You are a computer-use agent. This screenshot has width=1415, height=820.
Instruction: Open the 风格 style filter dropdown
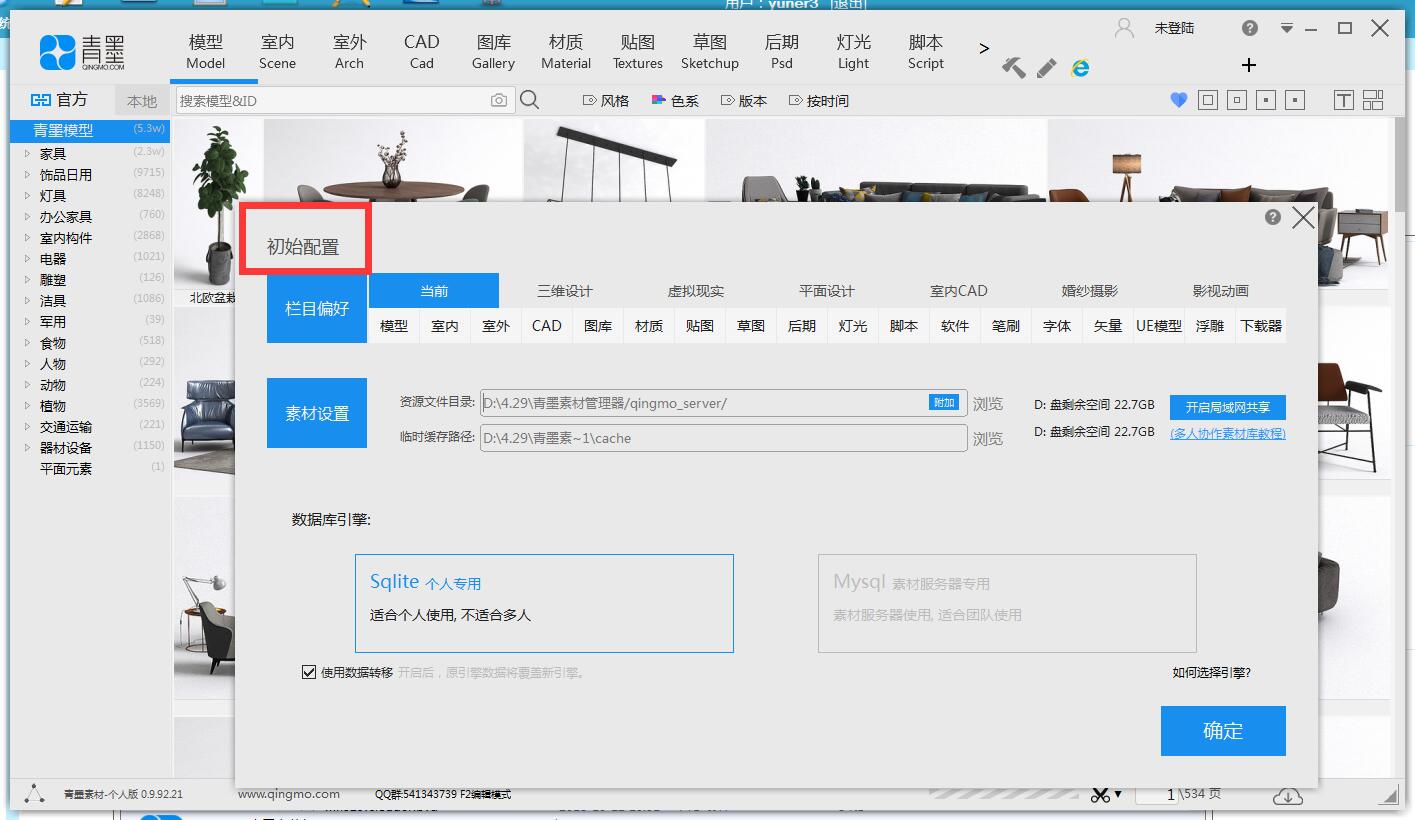point(606,101)
